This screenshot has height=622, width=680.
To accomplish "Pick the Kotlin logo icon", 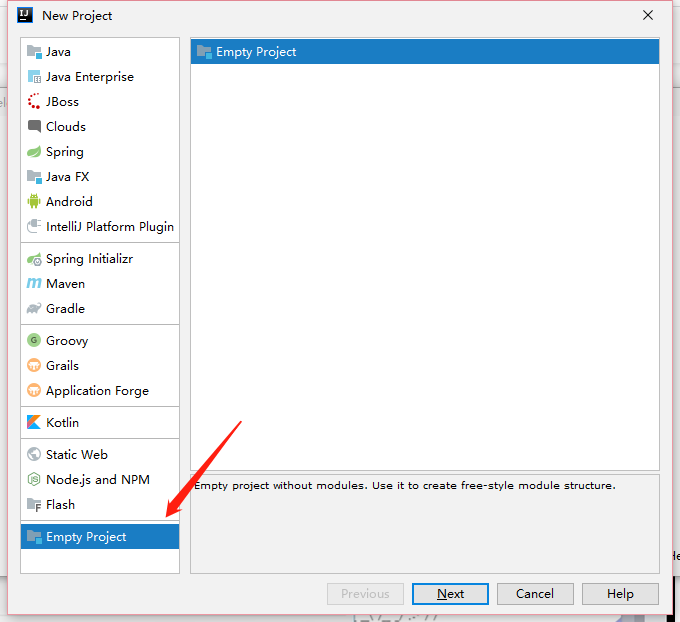I will [34, 422].
